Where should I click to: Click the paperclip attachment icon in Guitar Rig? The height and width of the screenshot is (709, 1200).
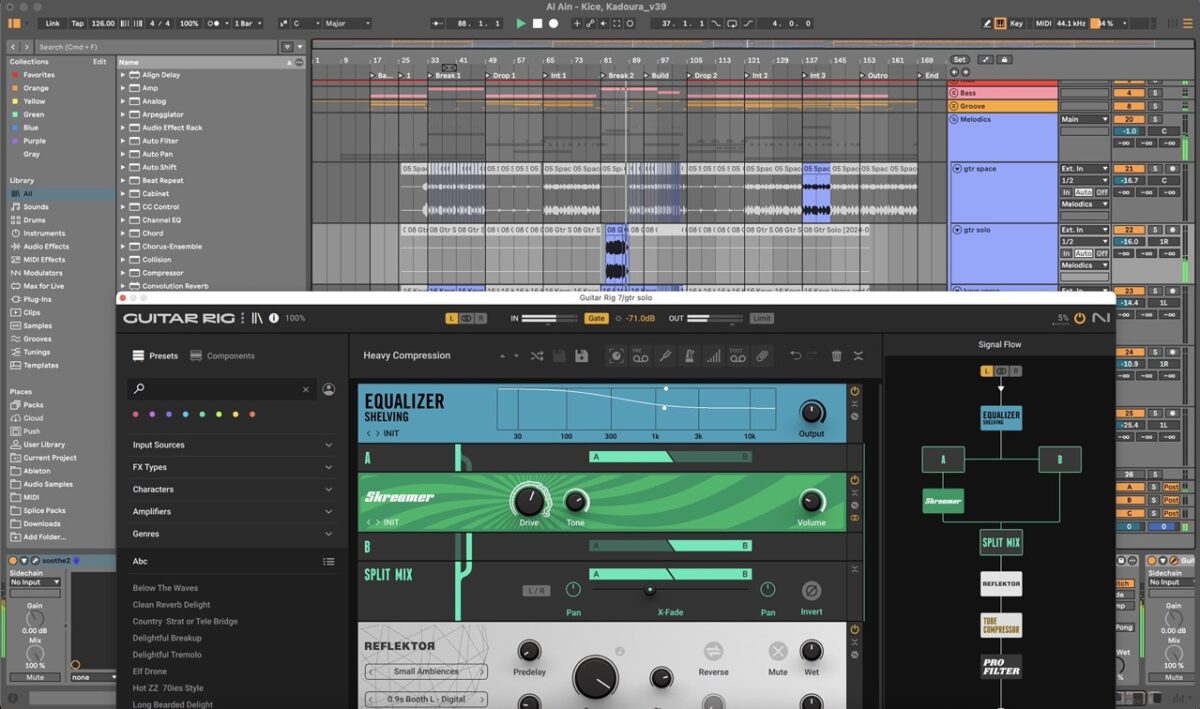(762, 356)
